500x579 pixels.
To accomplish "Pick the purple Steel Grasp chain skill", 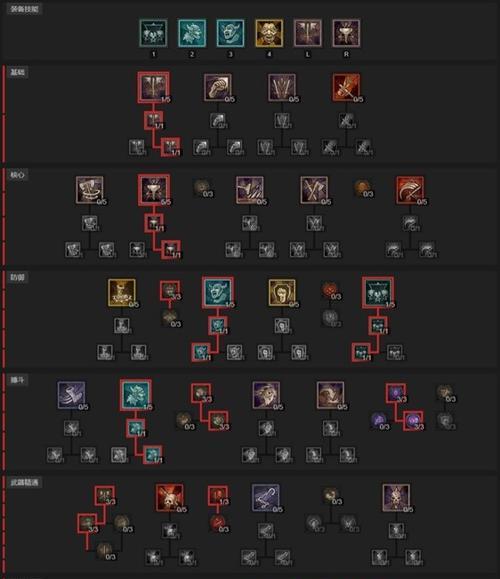I will pos(266,498).
